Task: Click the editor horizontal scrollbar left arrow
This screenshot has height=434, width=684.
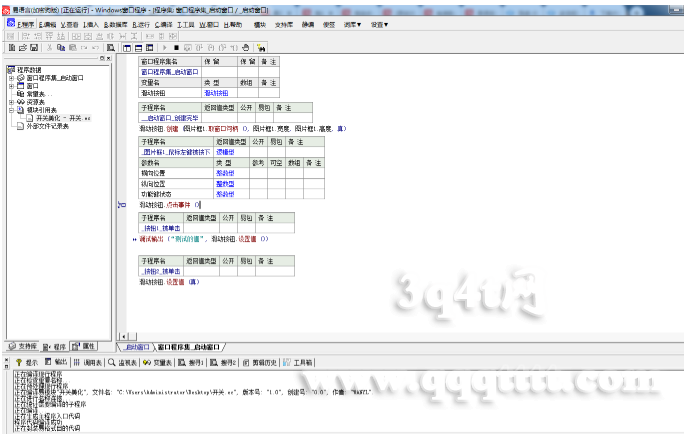Action: tap(123, 336)
